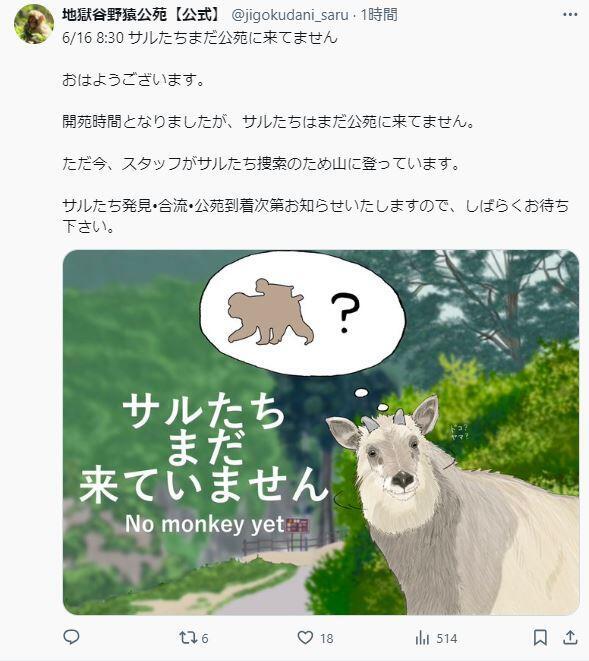Image resolution: width=589 pixels, height=661 pixels.
Task: Click the share upload arrow icon
Action: click(570, 637)
